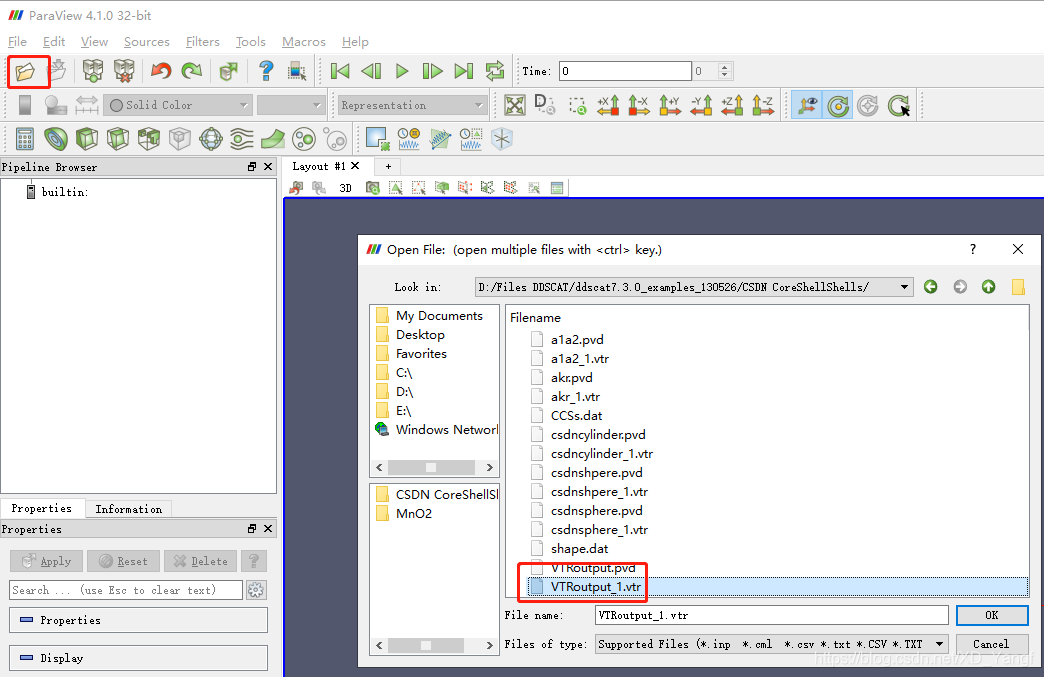Set view direction to +Y

coord(670,105)
